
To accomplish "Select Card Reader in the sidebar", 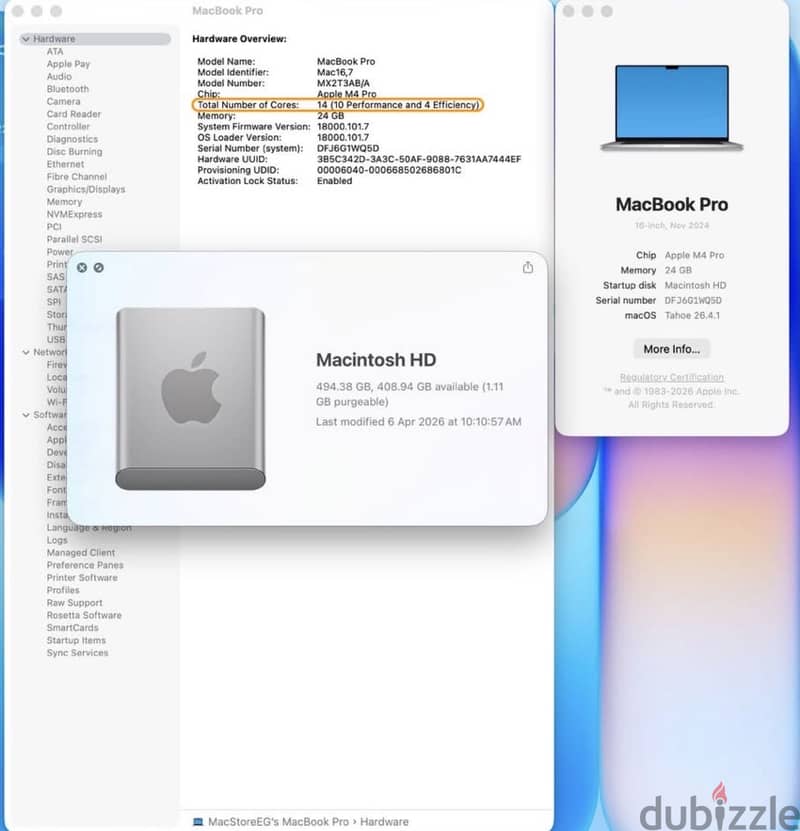I will (74, 114).
